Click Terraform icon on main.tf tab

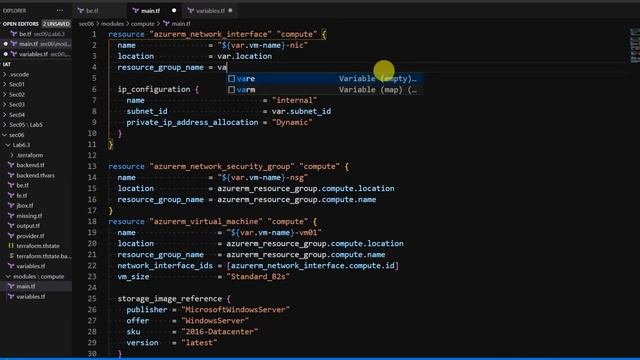tap(136, 11)
